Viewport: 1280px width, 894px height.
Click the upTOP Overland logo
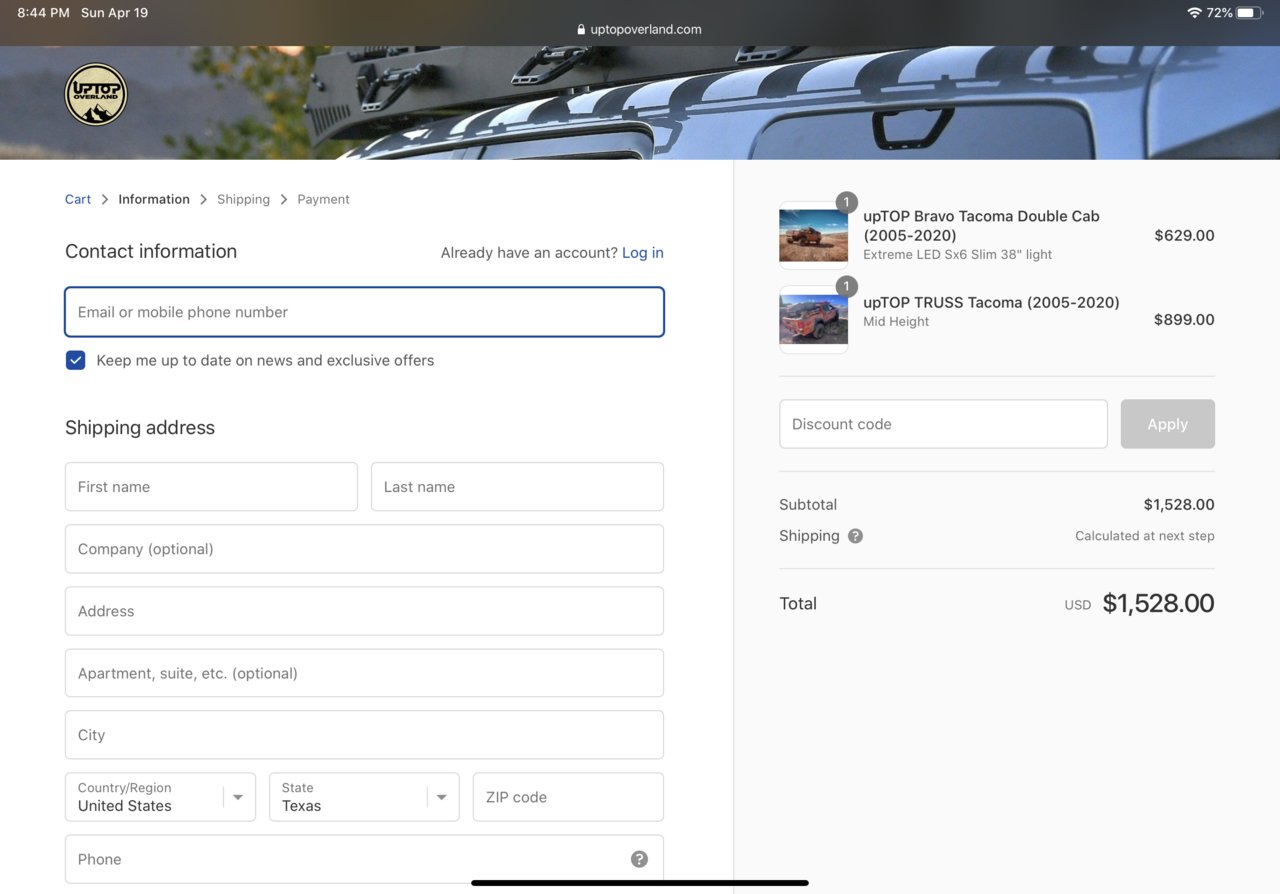96,95
